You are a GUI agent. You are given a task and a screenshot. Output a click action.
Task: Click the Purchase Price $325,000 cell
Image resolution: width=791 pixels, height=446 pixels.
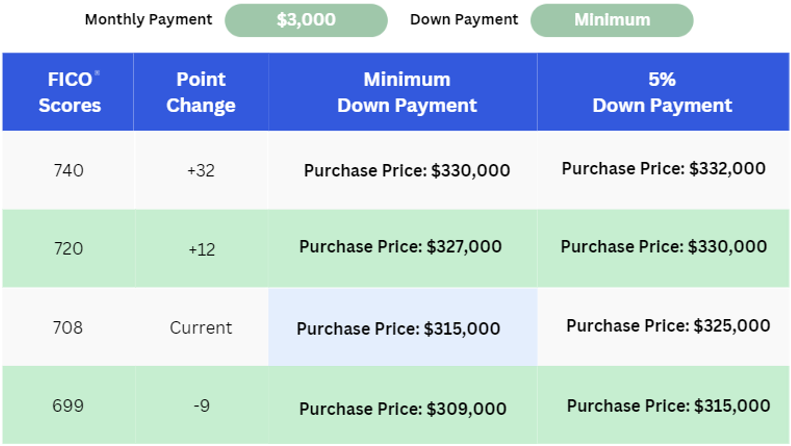pos(668,326)
